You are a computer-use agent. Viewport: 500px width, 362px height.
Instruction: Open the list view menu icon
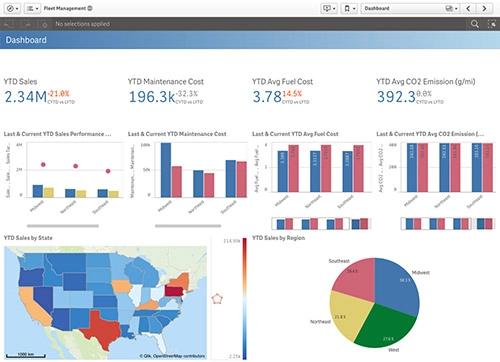click(x=32, y=8)
